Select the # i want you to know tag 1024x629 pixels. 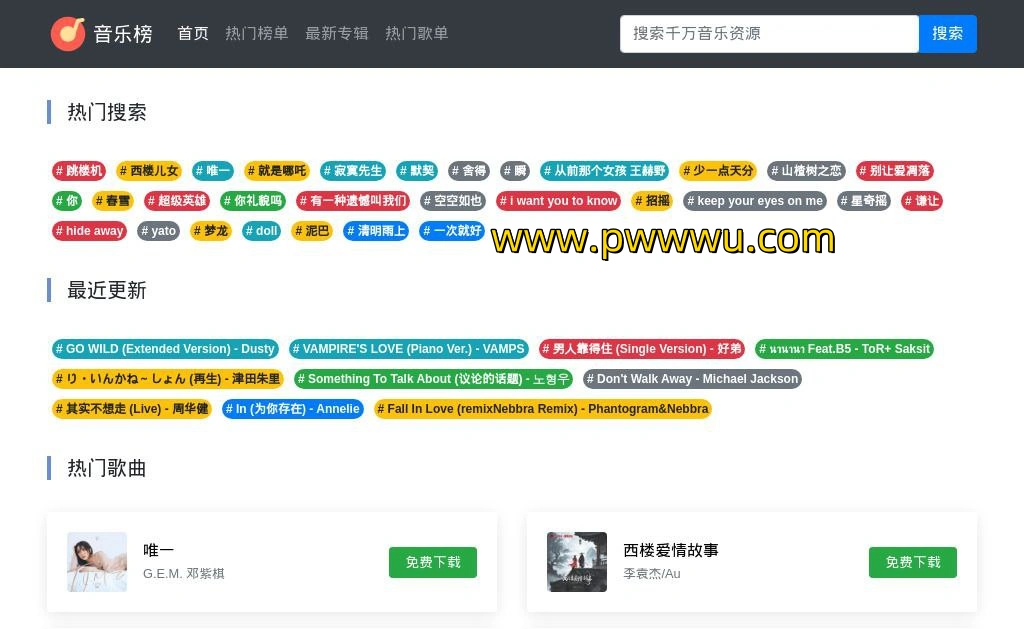pos(558,201)
